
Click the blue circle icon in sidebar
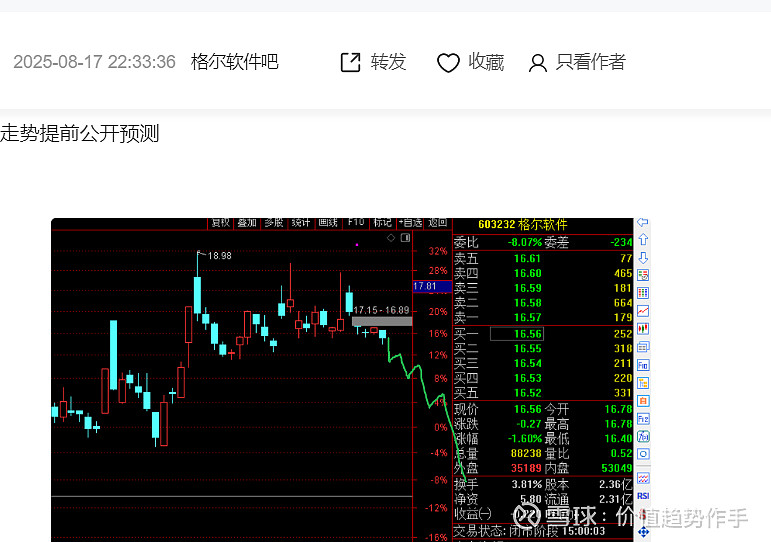coord(643,454)
